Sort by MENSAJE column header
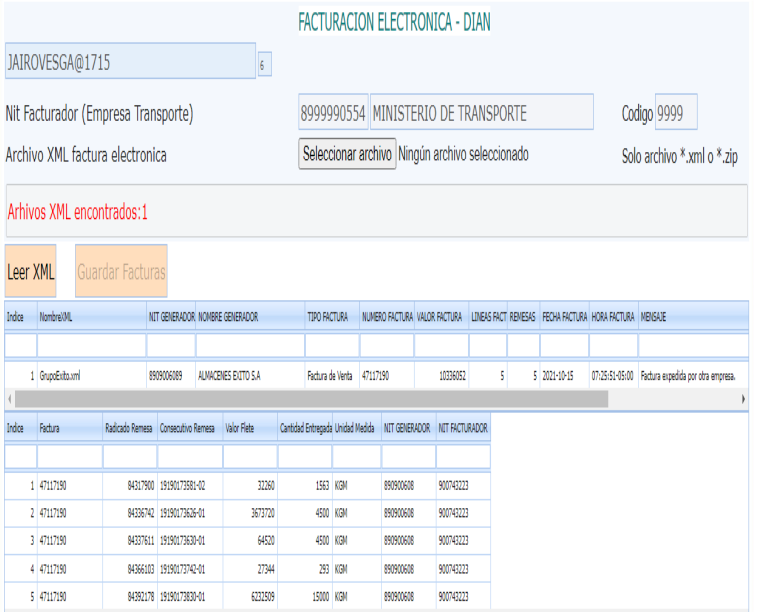This screenshot has width=757, height=612. pyautogui.click(x=693, y=317)
